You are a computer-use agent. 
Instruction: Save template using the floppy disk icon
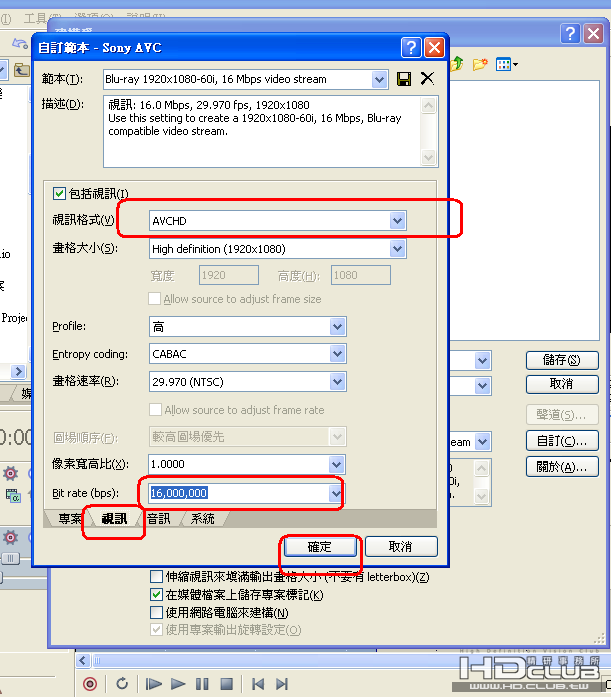coord(404,79)
